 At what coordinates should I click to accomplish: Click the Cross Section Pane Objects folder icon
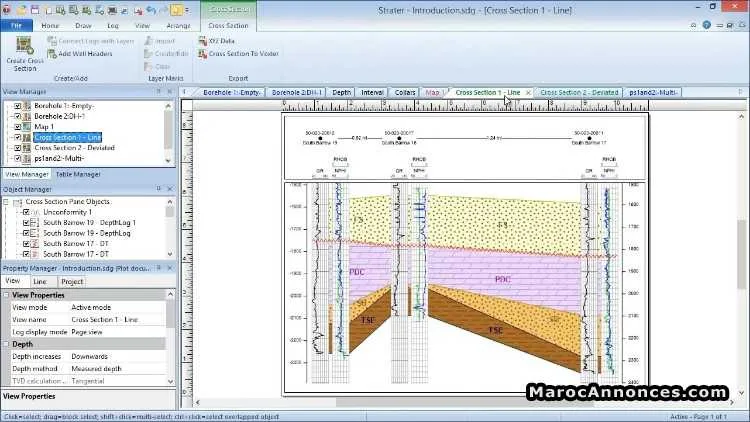(x=18, y=202)
